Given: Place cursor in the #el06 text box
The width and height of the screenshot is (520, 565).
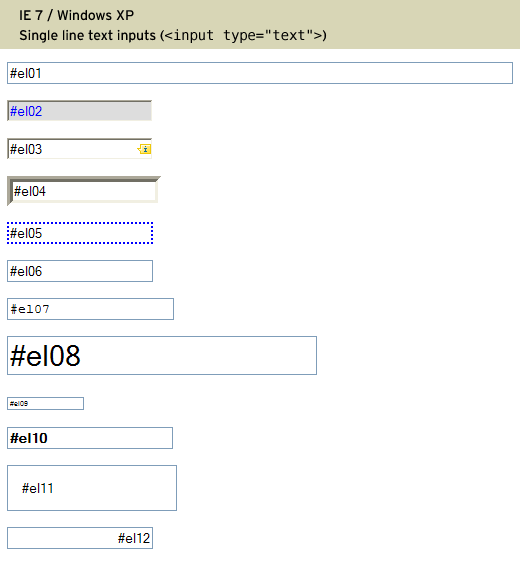Looking at the screenshot, I should click(80, 271).
